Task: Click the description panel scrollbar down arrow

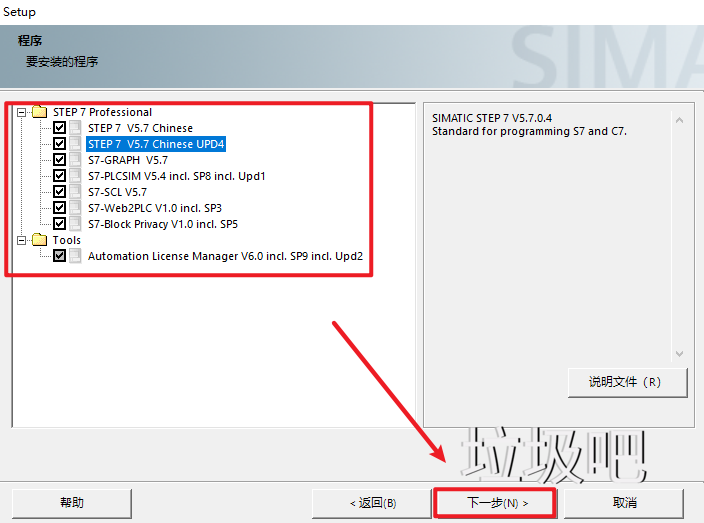Action: (x=680, y=354)
